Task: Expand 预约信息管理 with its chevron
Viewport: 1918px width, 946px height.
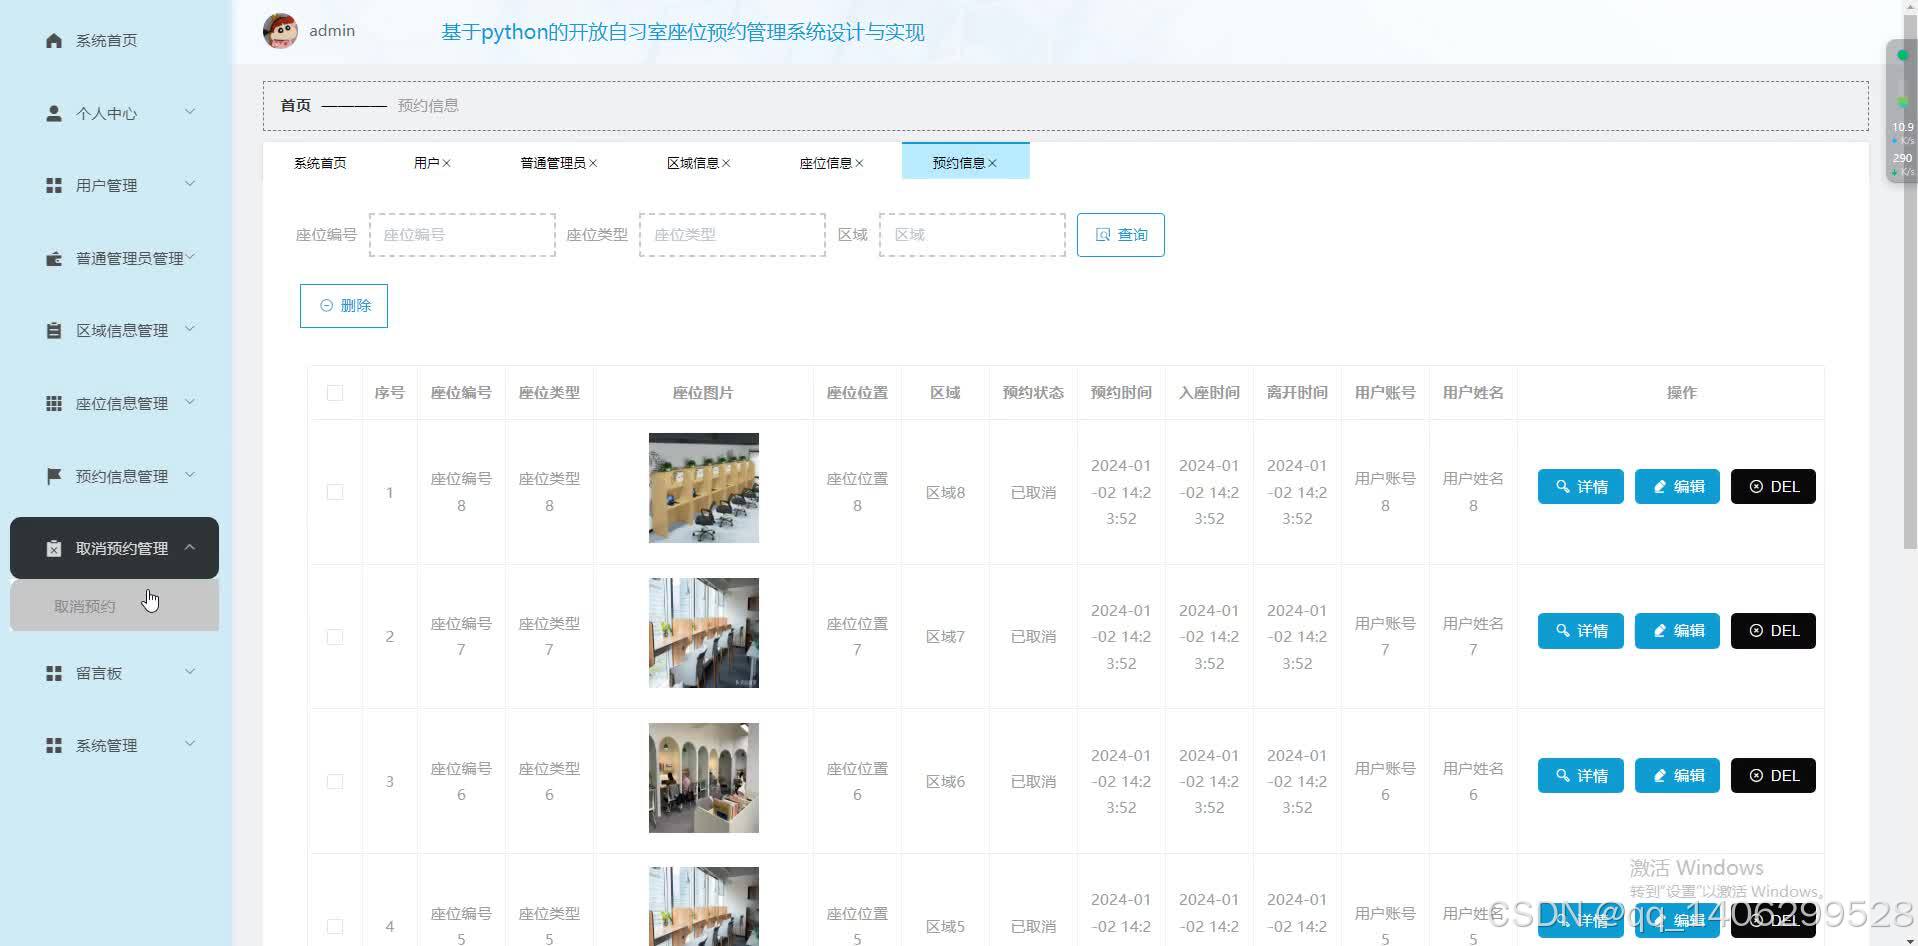Action: pyautogui.click(x=190, y=475)
